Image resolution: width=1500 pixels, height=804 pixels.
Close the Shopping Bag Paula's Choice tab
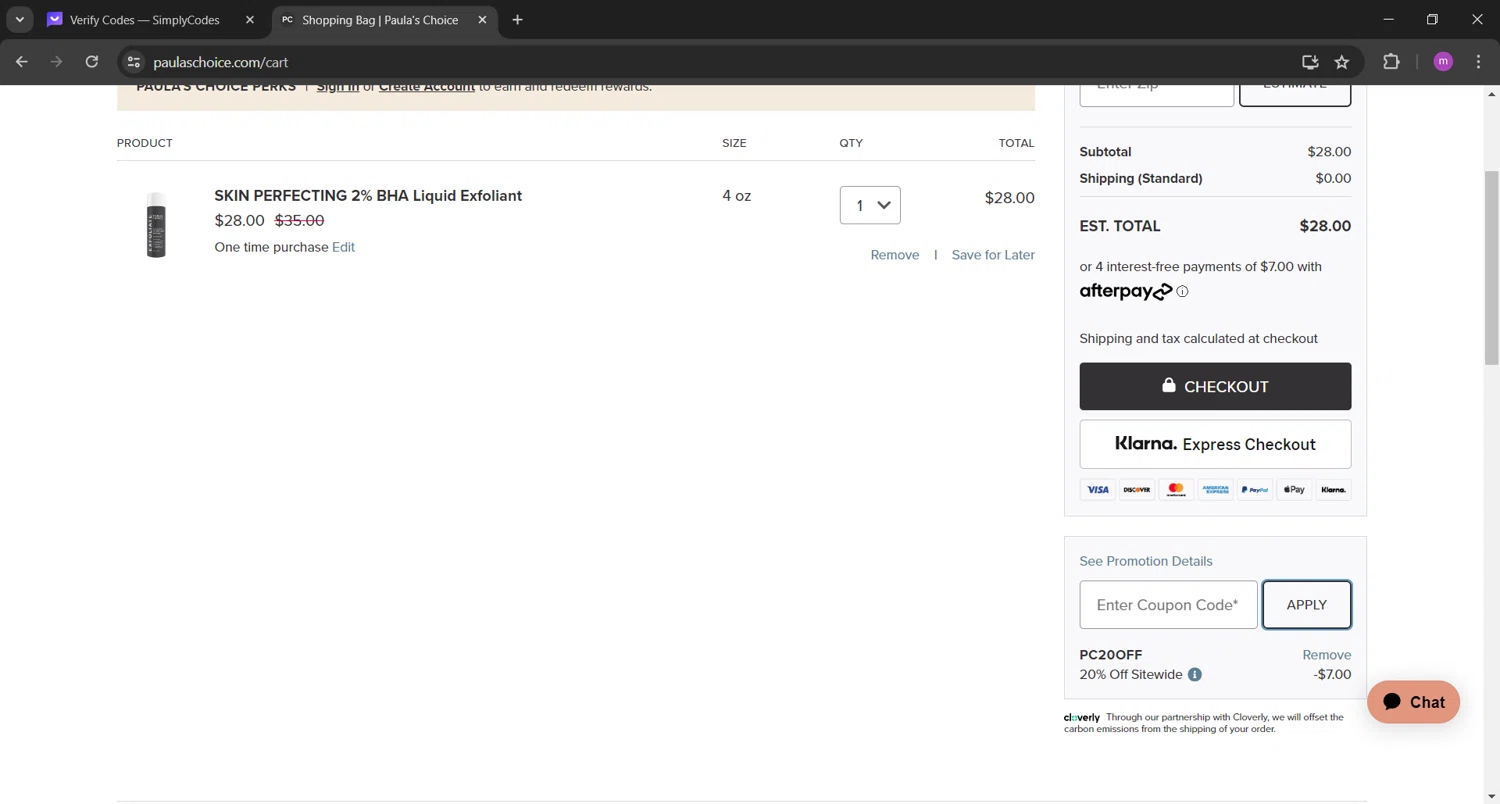pos(482,20)
